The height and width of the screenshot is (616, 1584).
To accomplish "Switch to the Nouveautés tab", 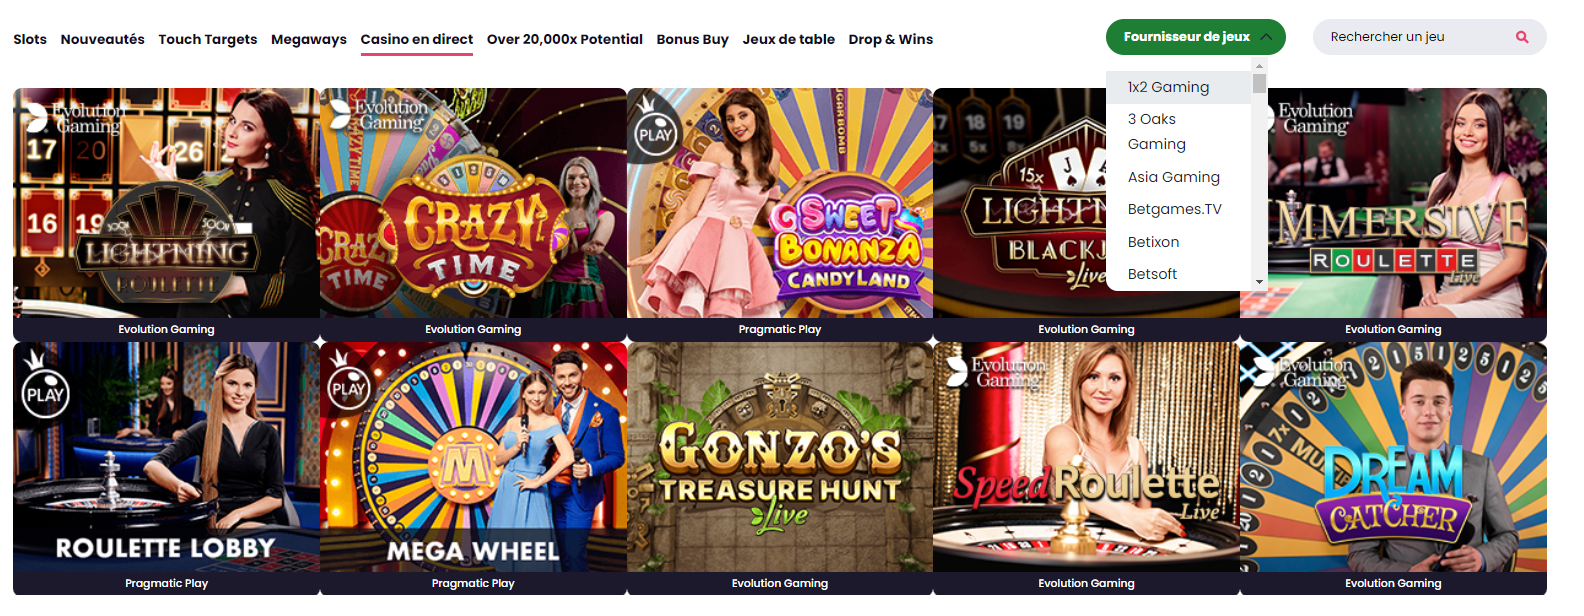I will pyautogui.click(x=102, y=39).
